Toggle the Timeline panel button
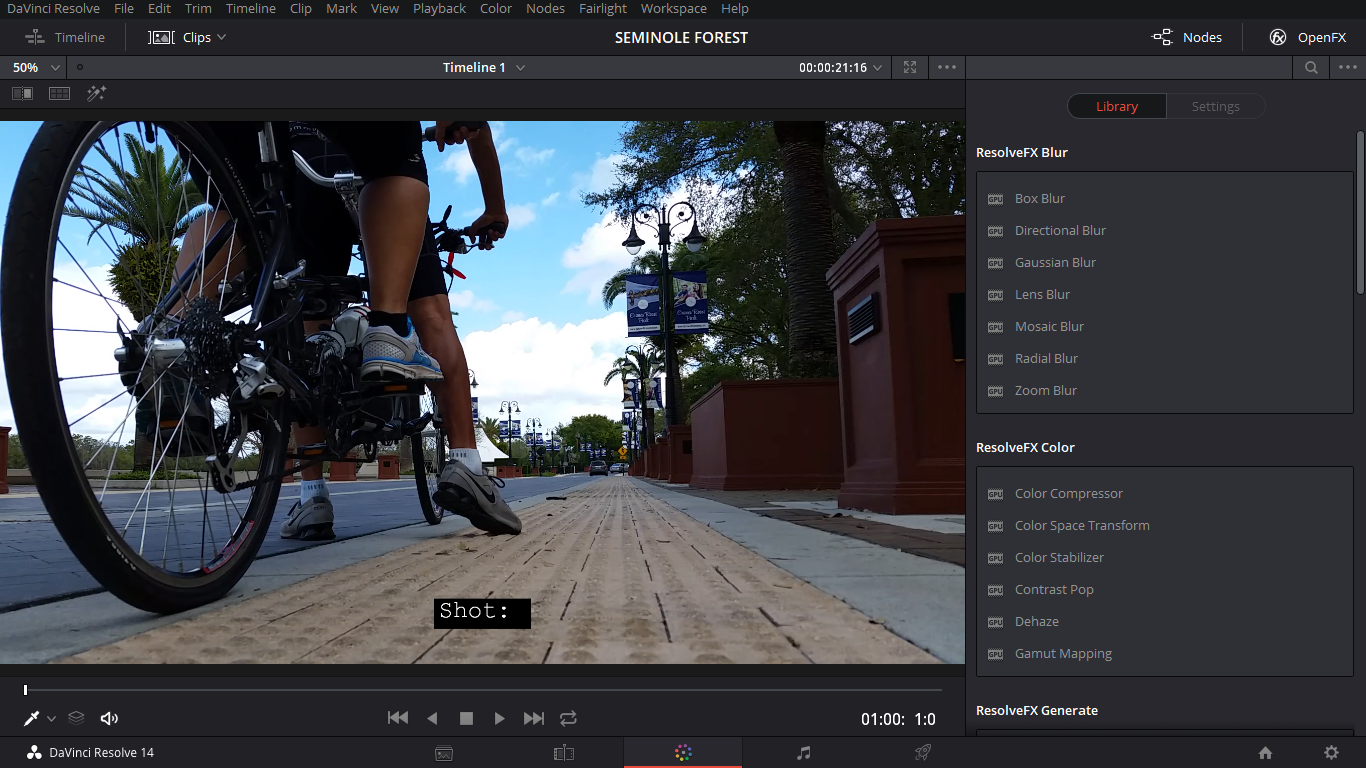 click(65, 37)
